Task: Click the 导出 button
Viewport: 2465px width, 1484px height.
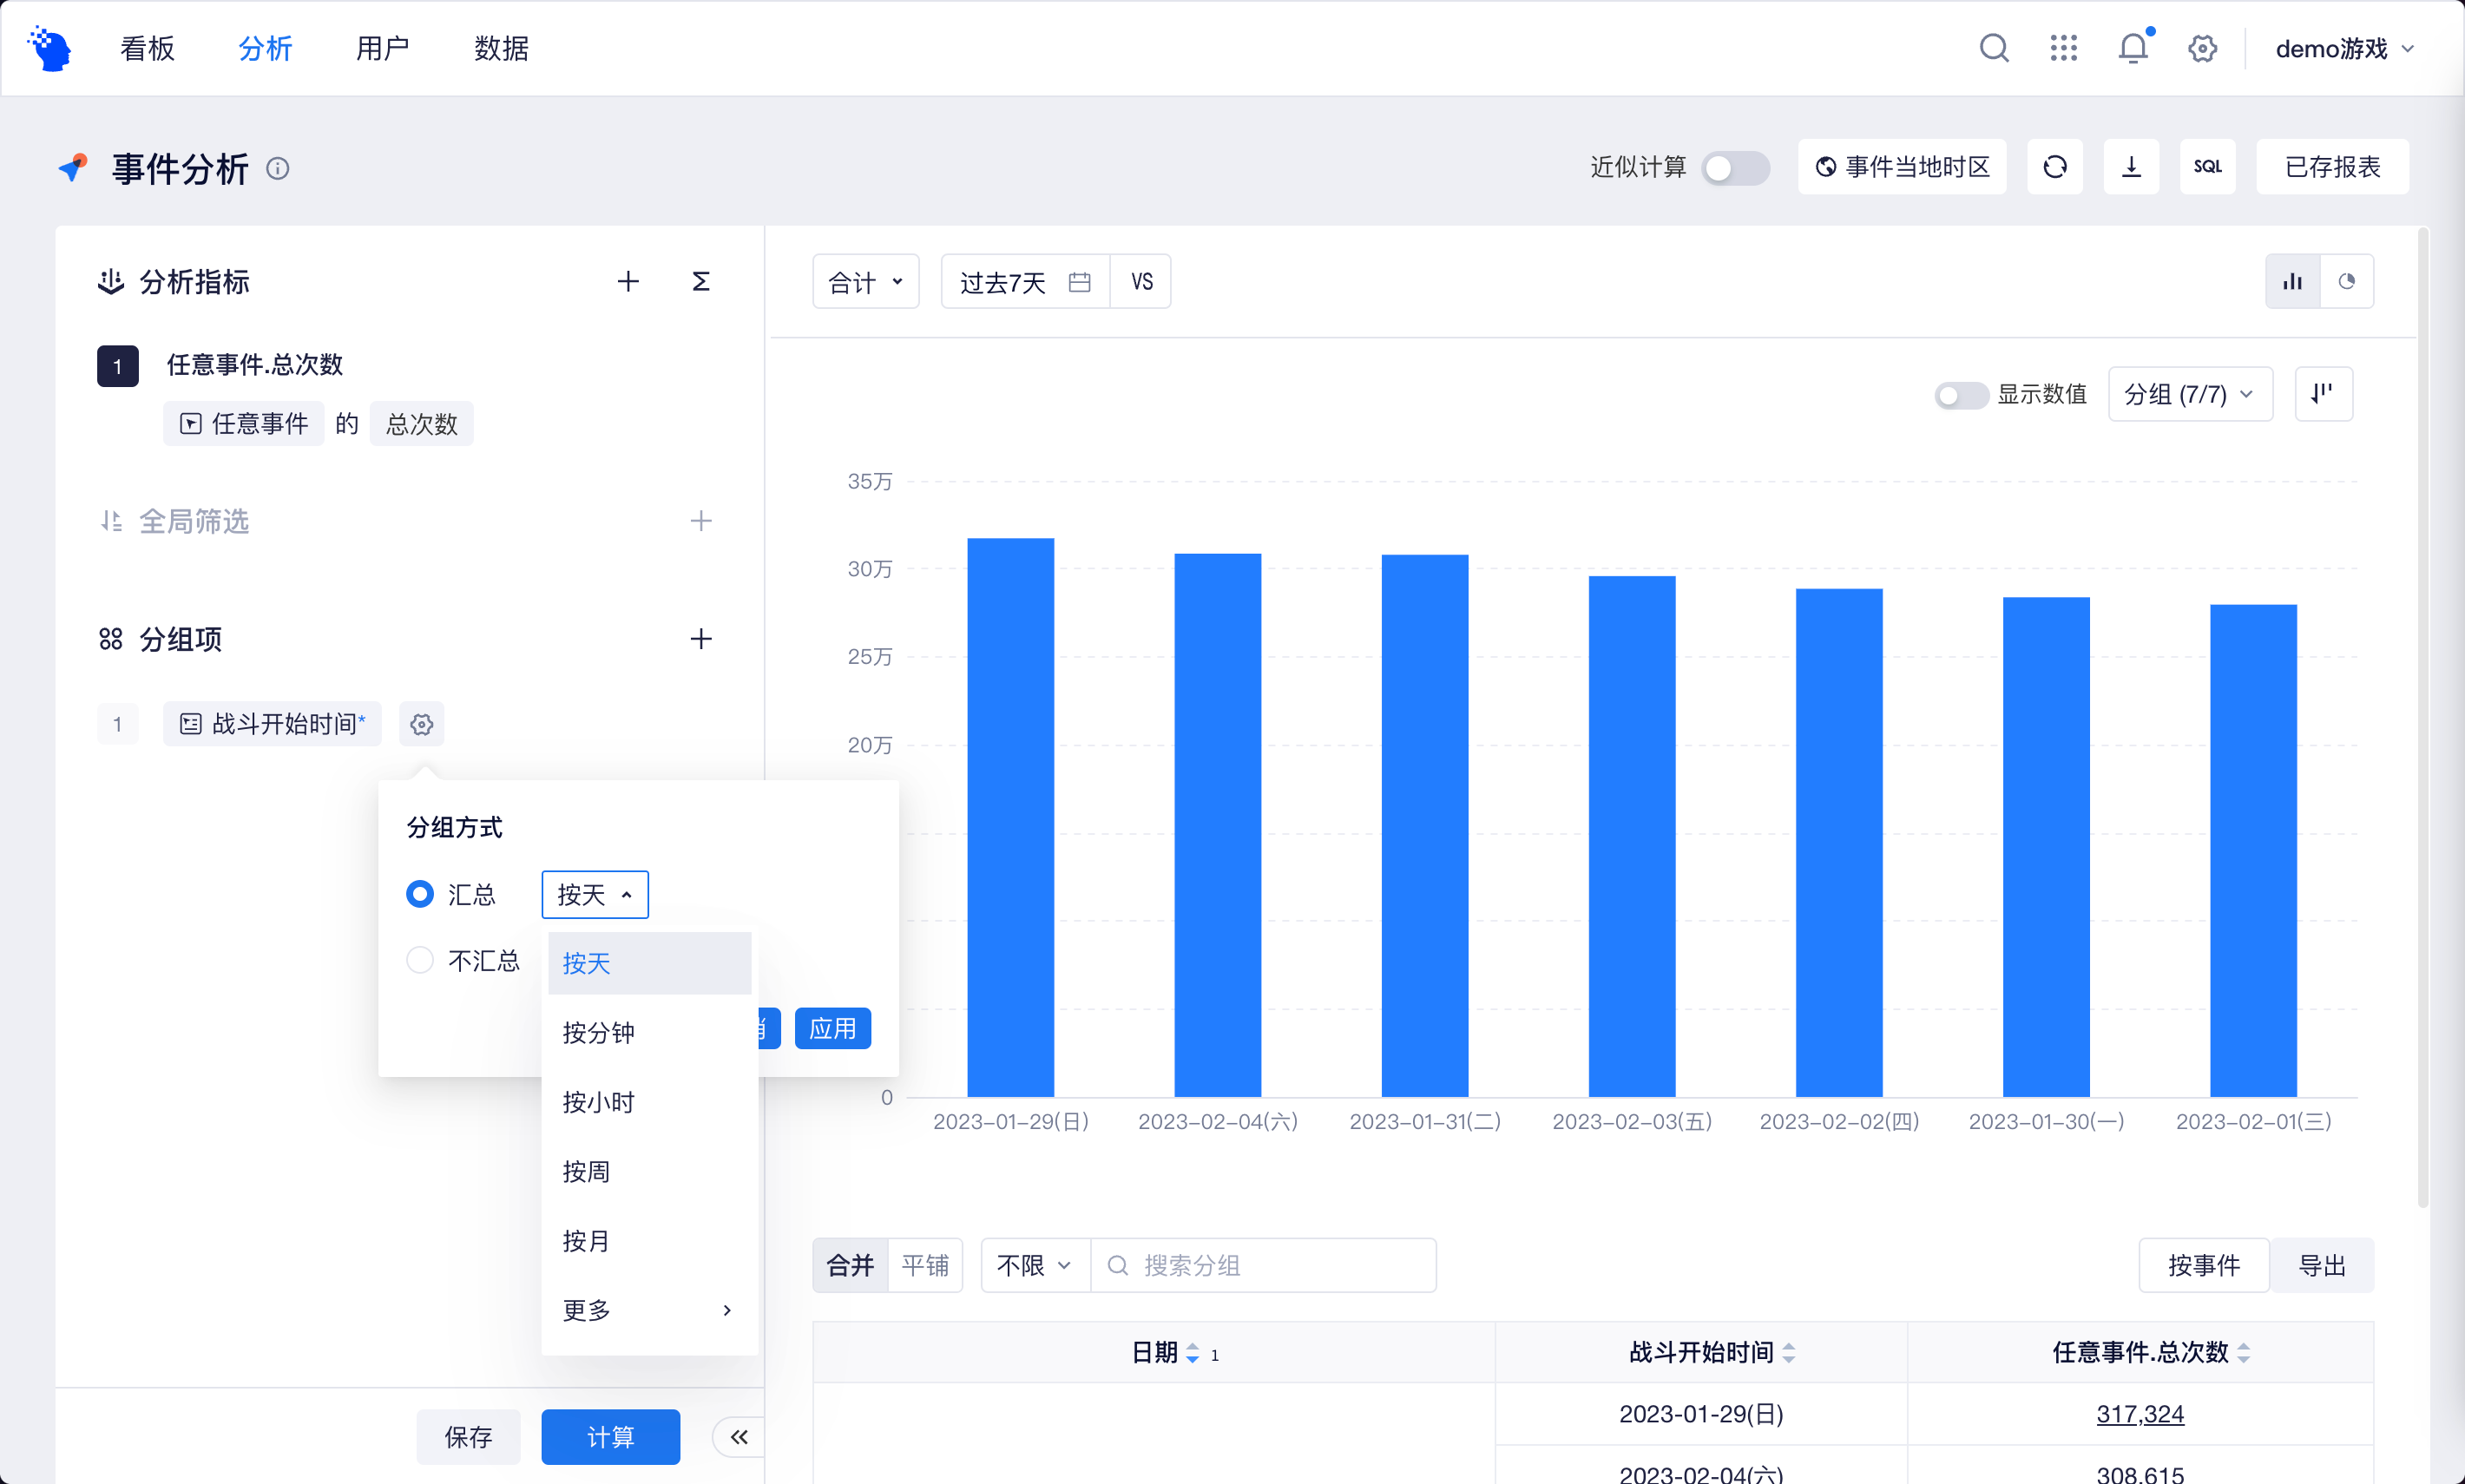Action: pyautogui.click(x=2322, y=1265)
